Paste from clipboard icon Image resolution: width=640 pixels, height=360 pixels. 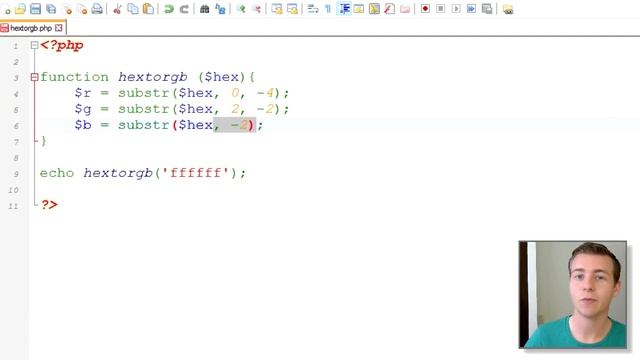point(149,9)
